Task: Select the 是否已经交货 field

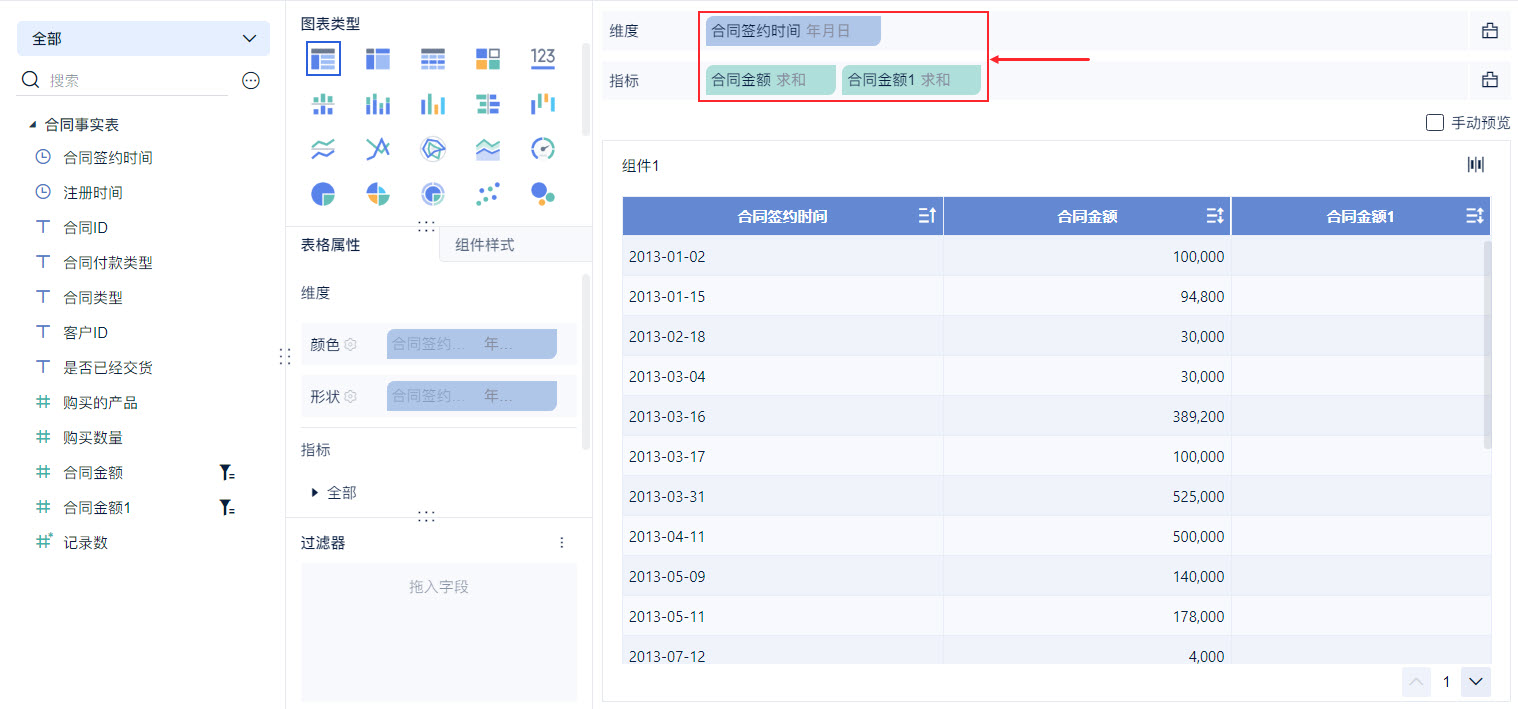Action: tap(108, 368)
